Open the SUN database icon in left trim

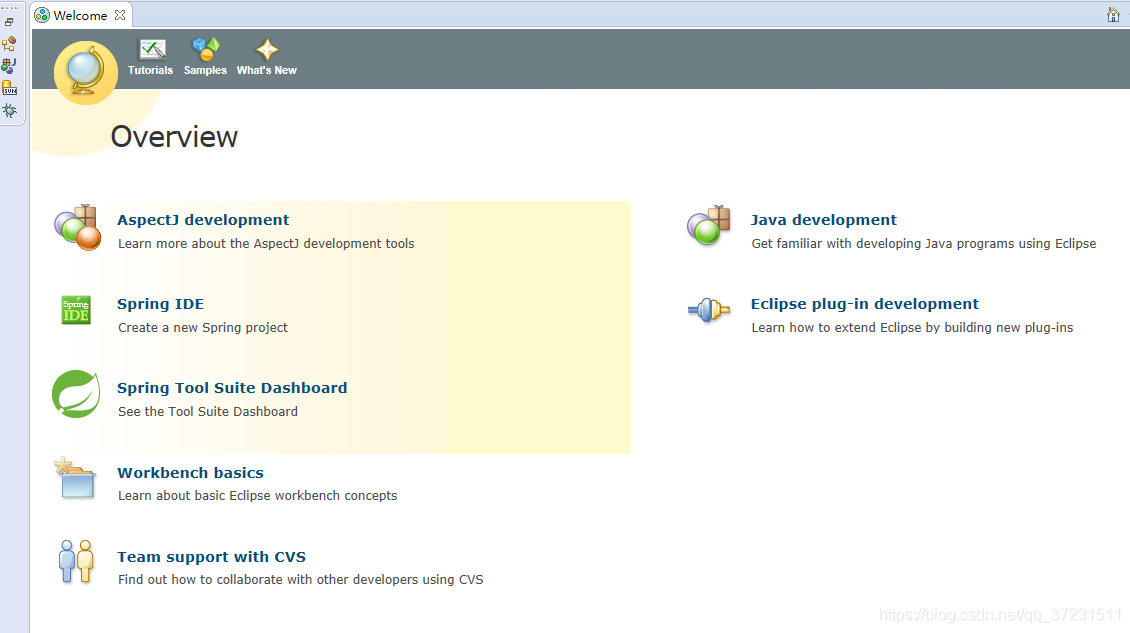click(x=9, y=88)
